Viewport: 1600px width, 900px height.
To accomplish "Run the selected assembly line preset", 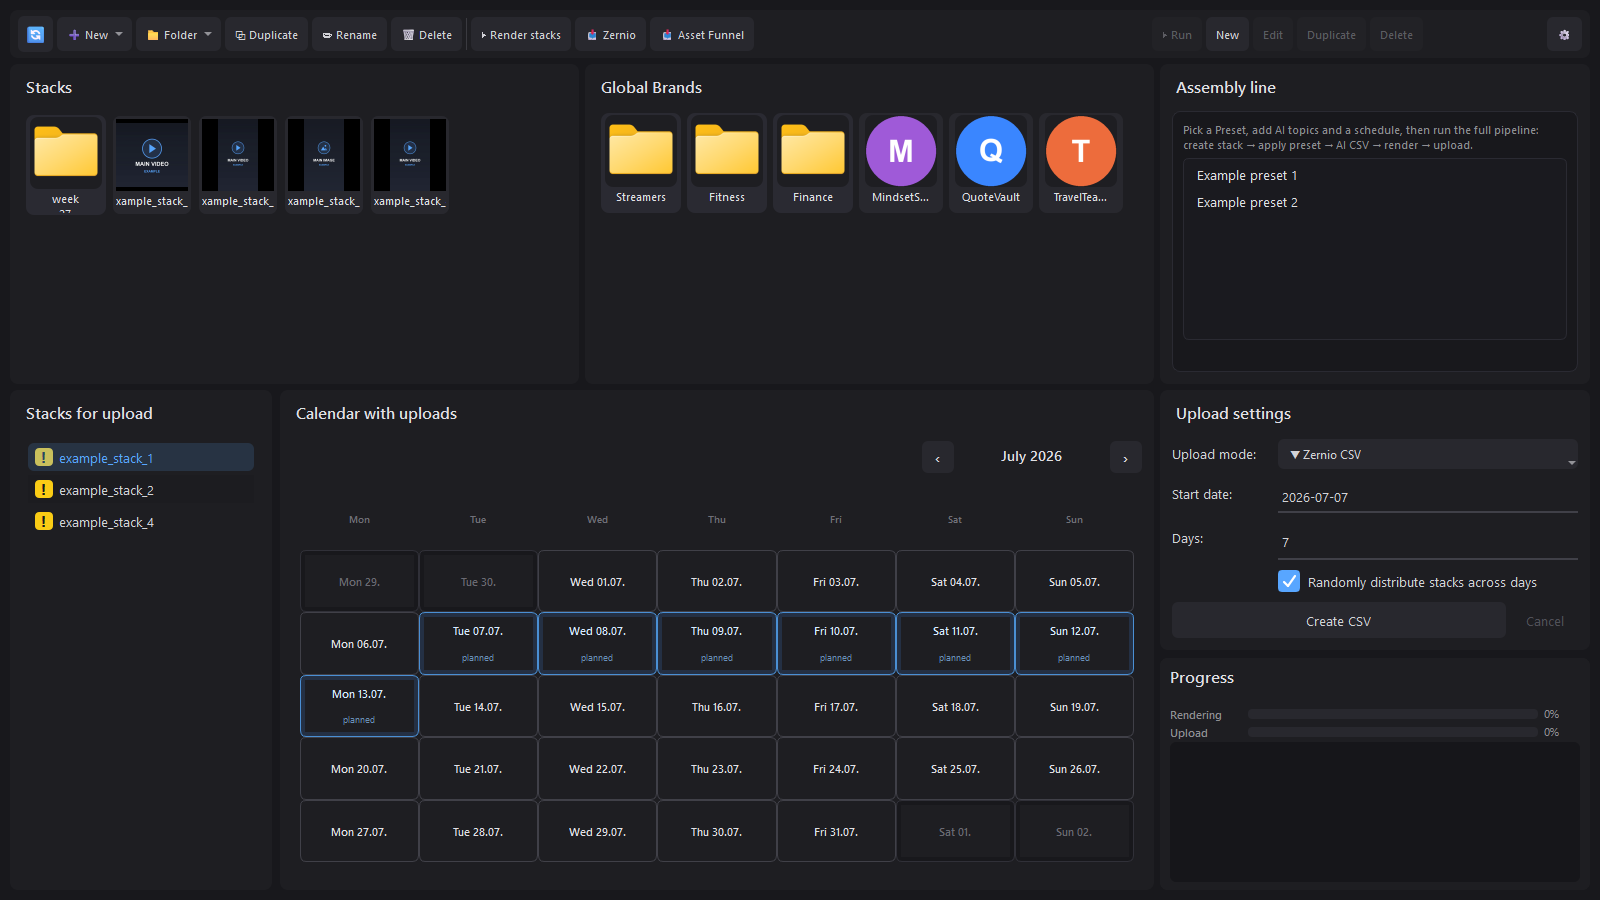I will pos(1177,35).
